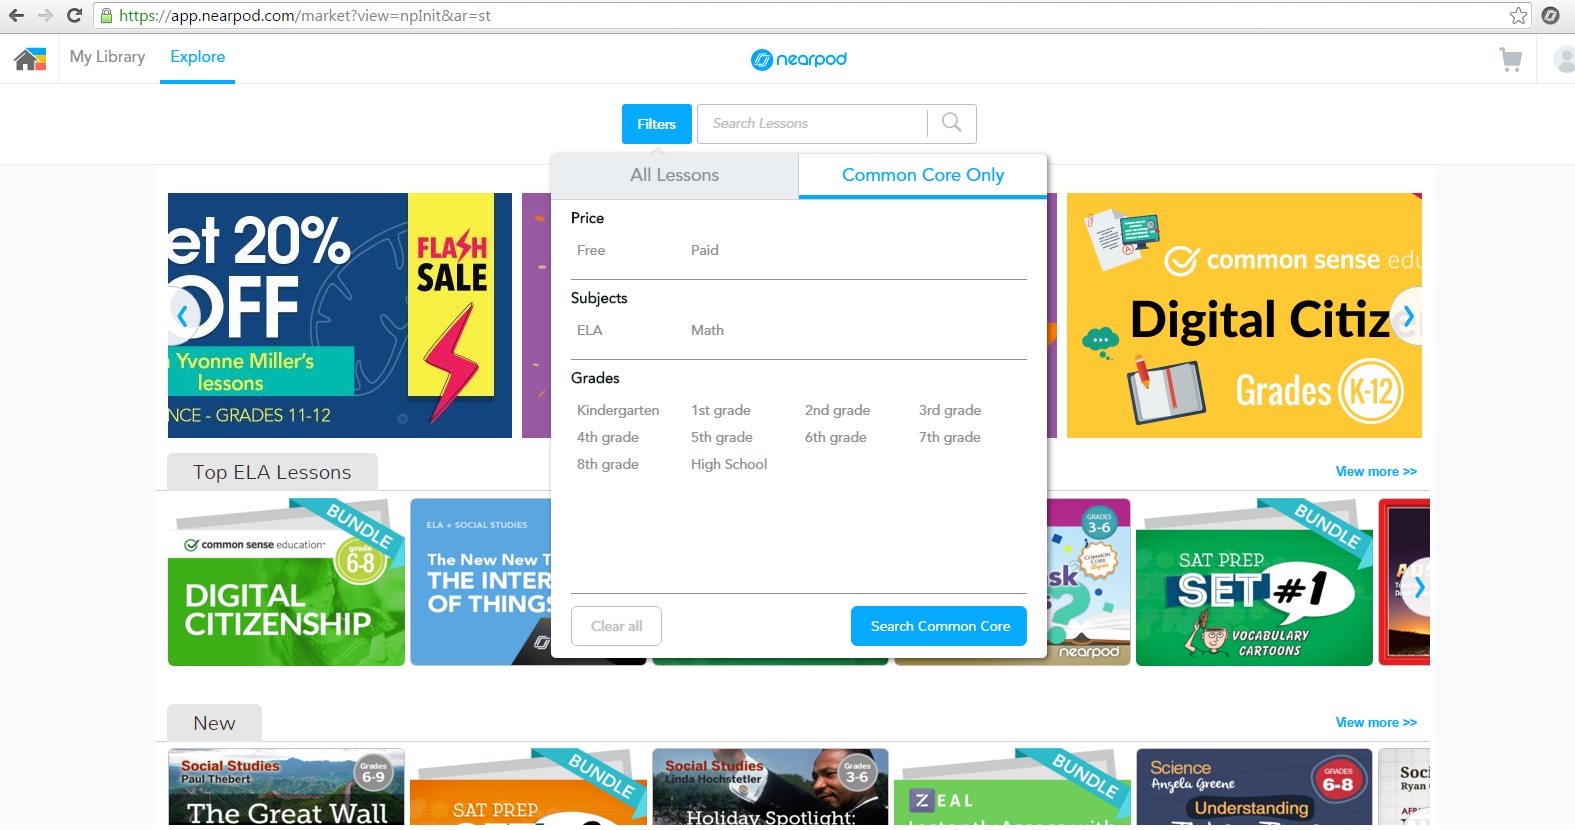Open the ZEAL bundle thumbnail

click(1012, 787)
